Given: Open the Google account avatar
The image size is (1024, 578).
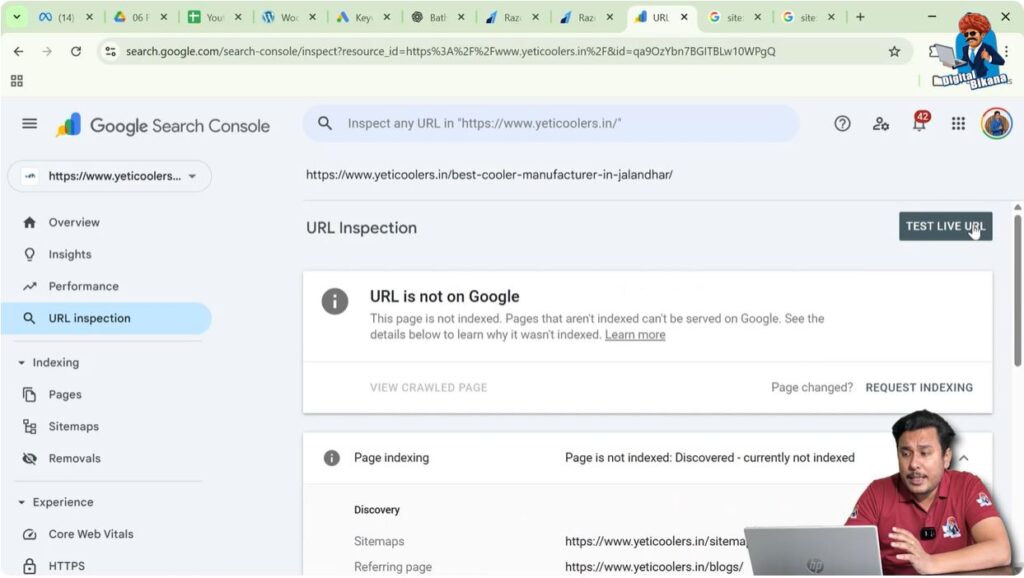Looking at the screenshot, I should [996, 123].
